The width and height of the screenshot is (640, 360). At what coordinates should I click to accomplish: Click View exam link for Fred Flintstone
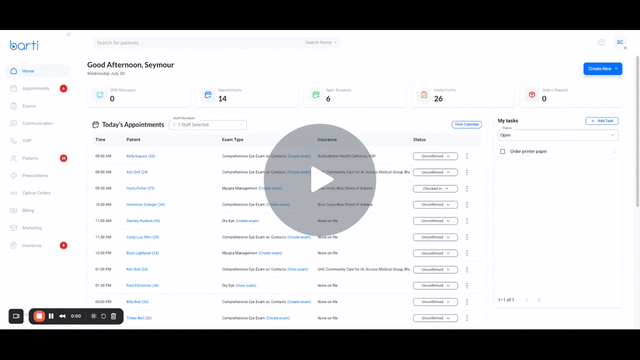pyautogui.click(x=246, y=286)
